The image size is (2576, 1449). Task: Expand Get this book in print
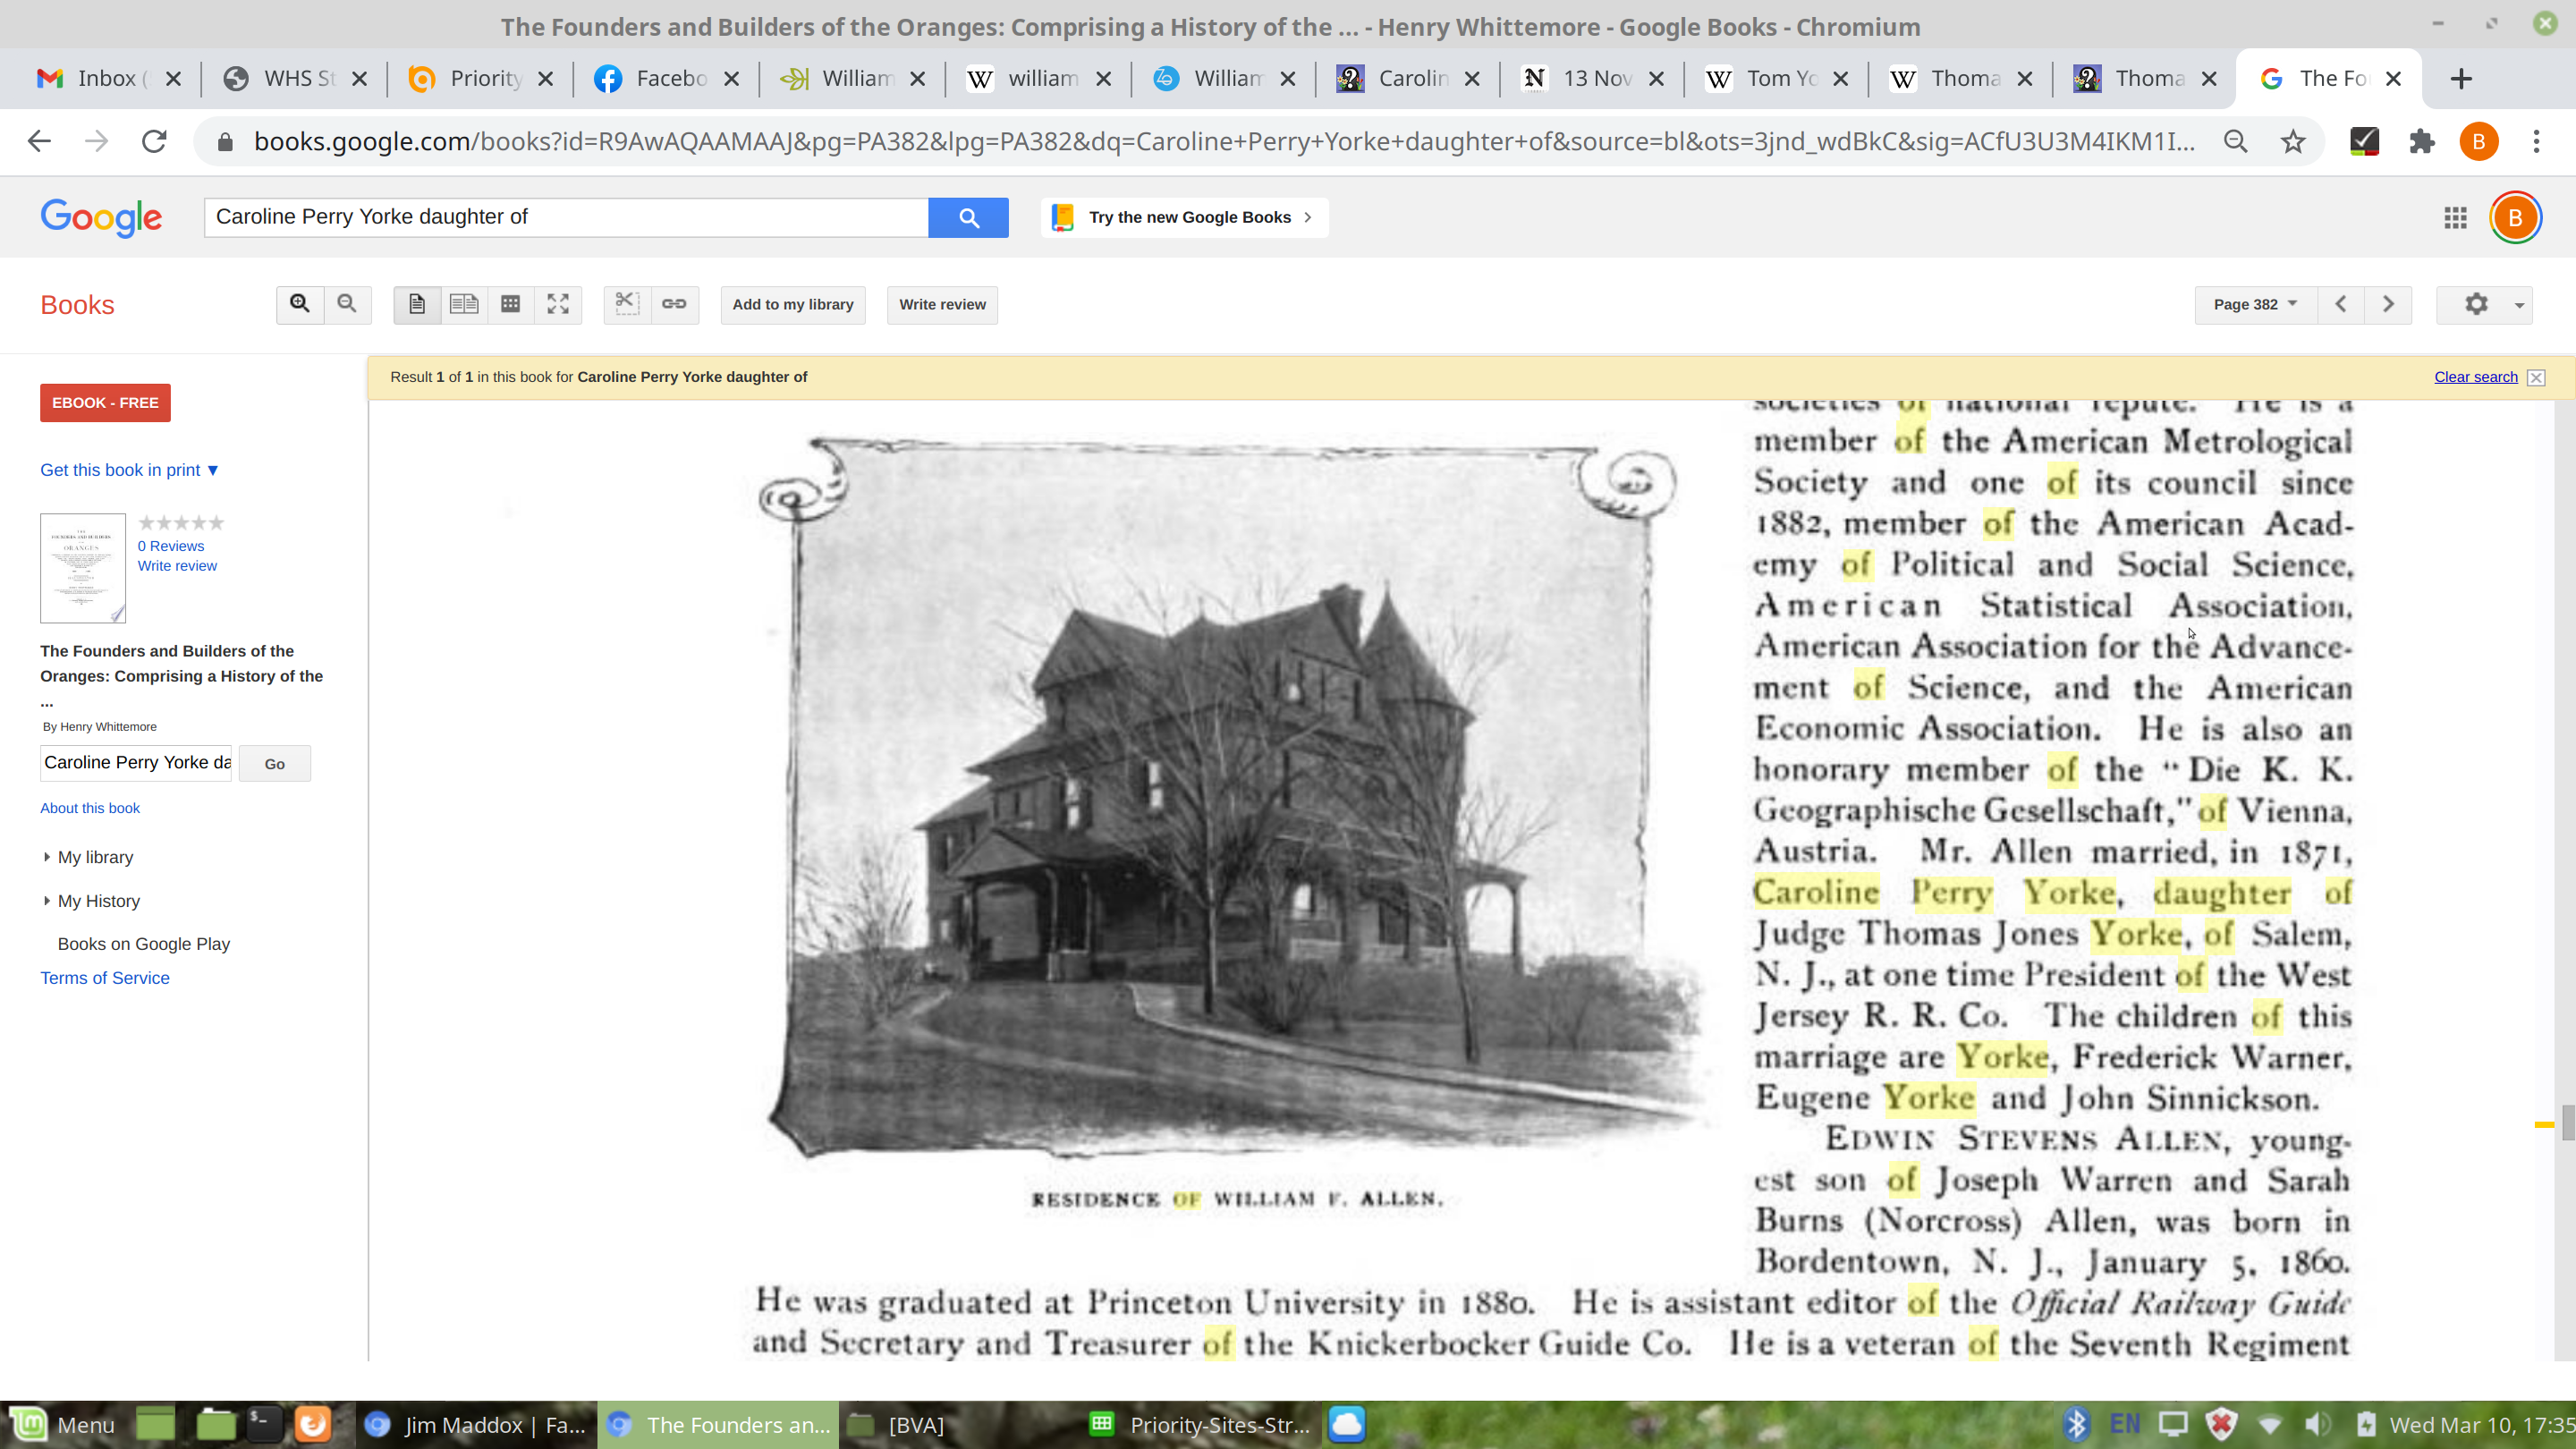click(x=129, y=470)
